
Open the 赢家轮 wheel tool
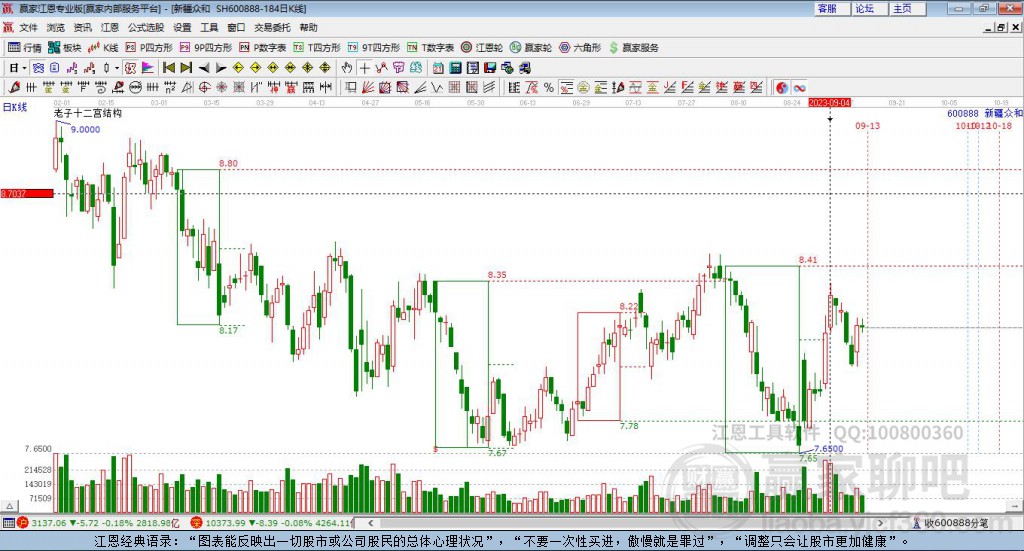pyautogui.click(x=531, y=48)
